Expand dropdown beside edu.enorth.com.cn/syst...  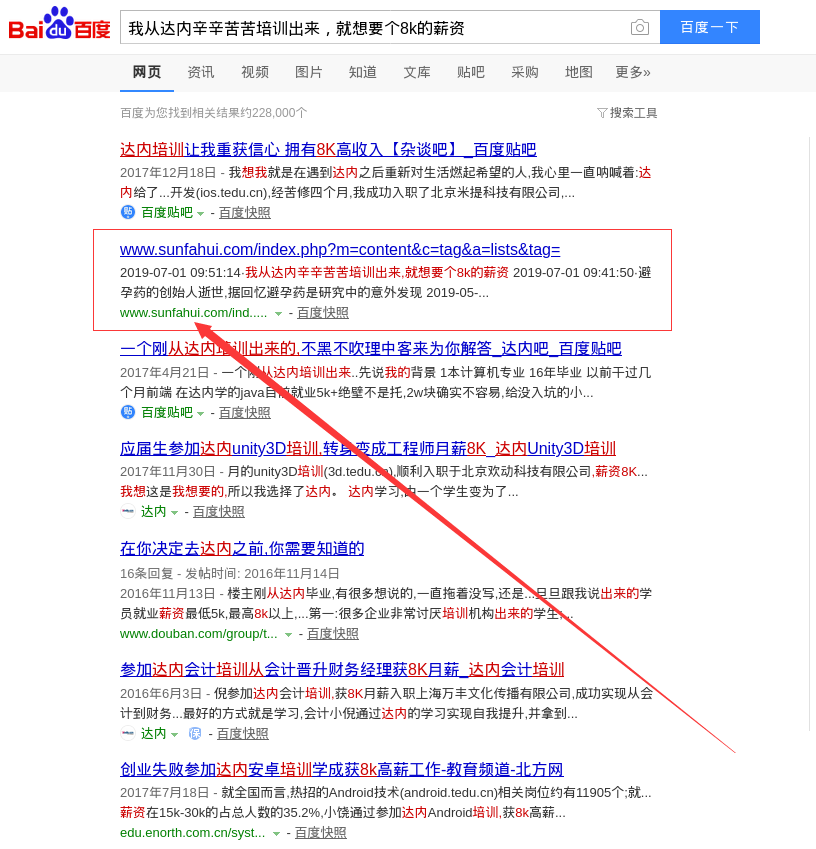tap(276, 833)
